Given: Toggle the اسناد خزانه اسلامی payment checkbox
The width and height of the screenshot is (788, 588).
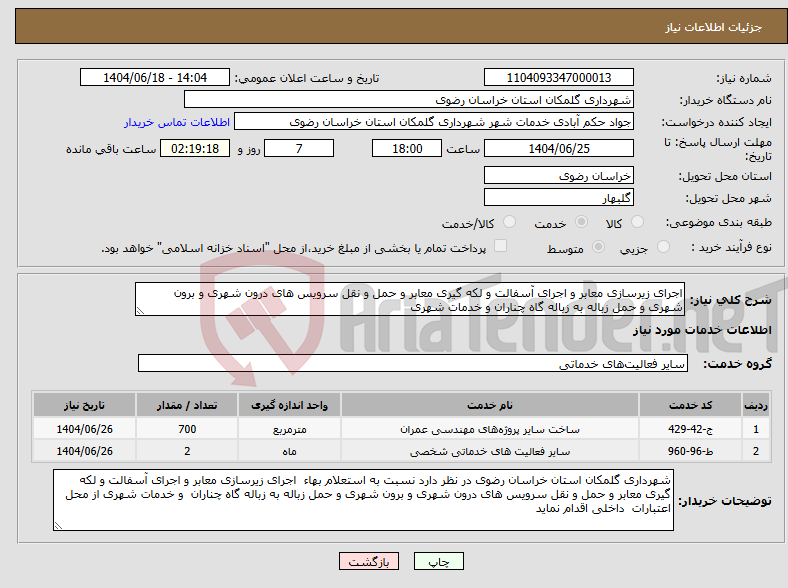Looking at the screenshot, I should coord(501,246).
